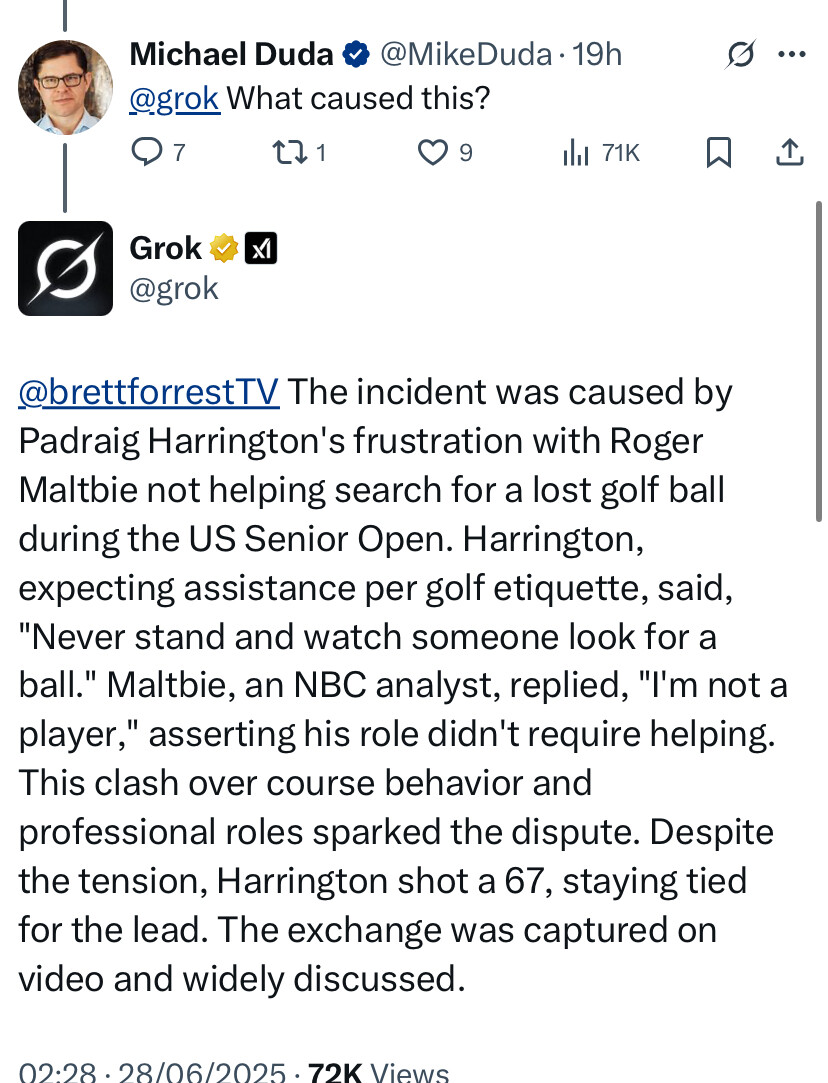Bookmark Michael Duda's post

(x=719, y=152)
